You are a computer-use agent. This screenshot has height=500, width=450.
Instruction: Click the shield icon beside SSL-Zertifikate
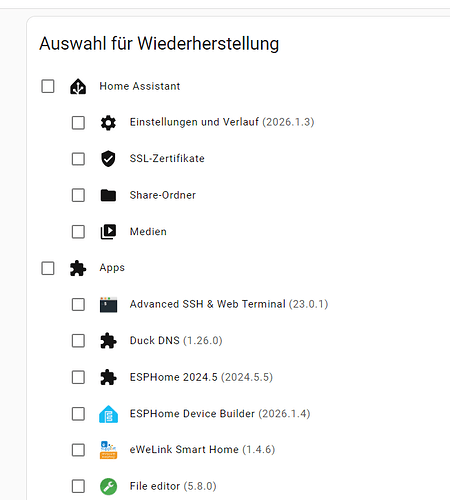point(108,159)
